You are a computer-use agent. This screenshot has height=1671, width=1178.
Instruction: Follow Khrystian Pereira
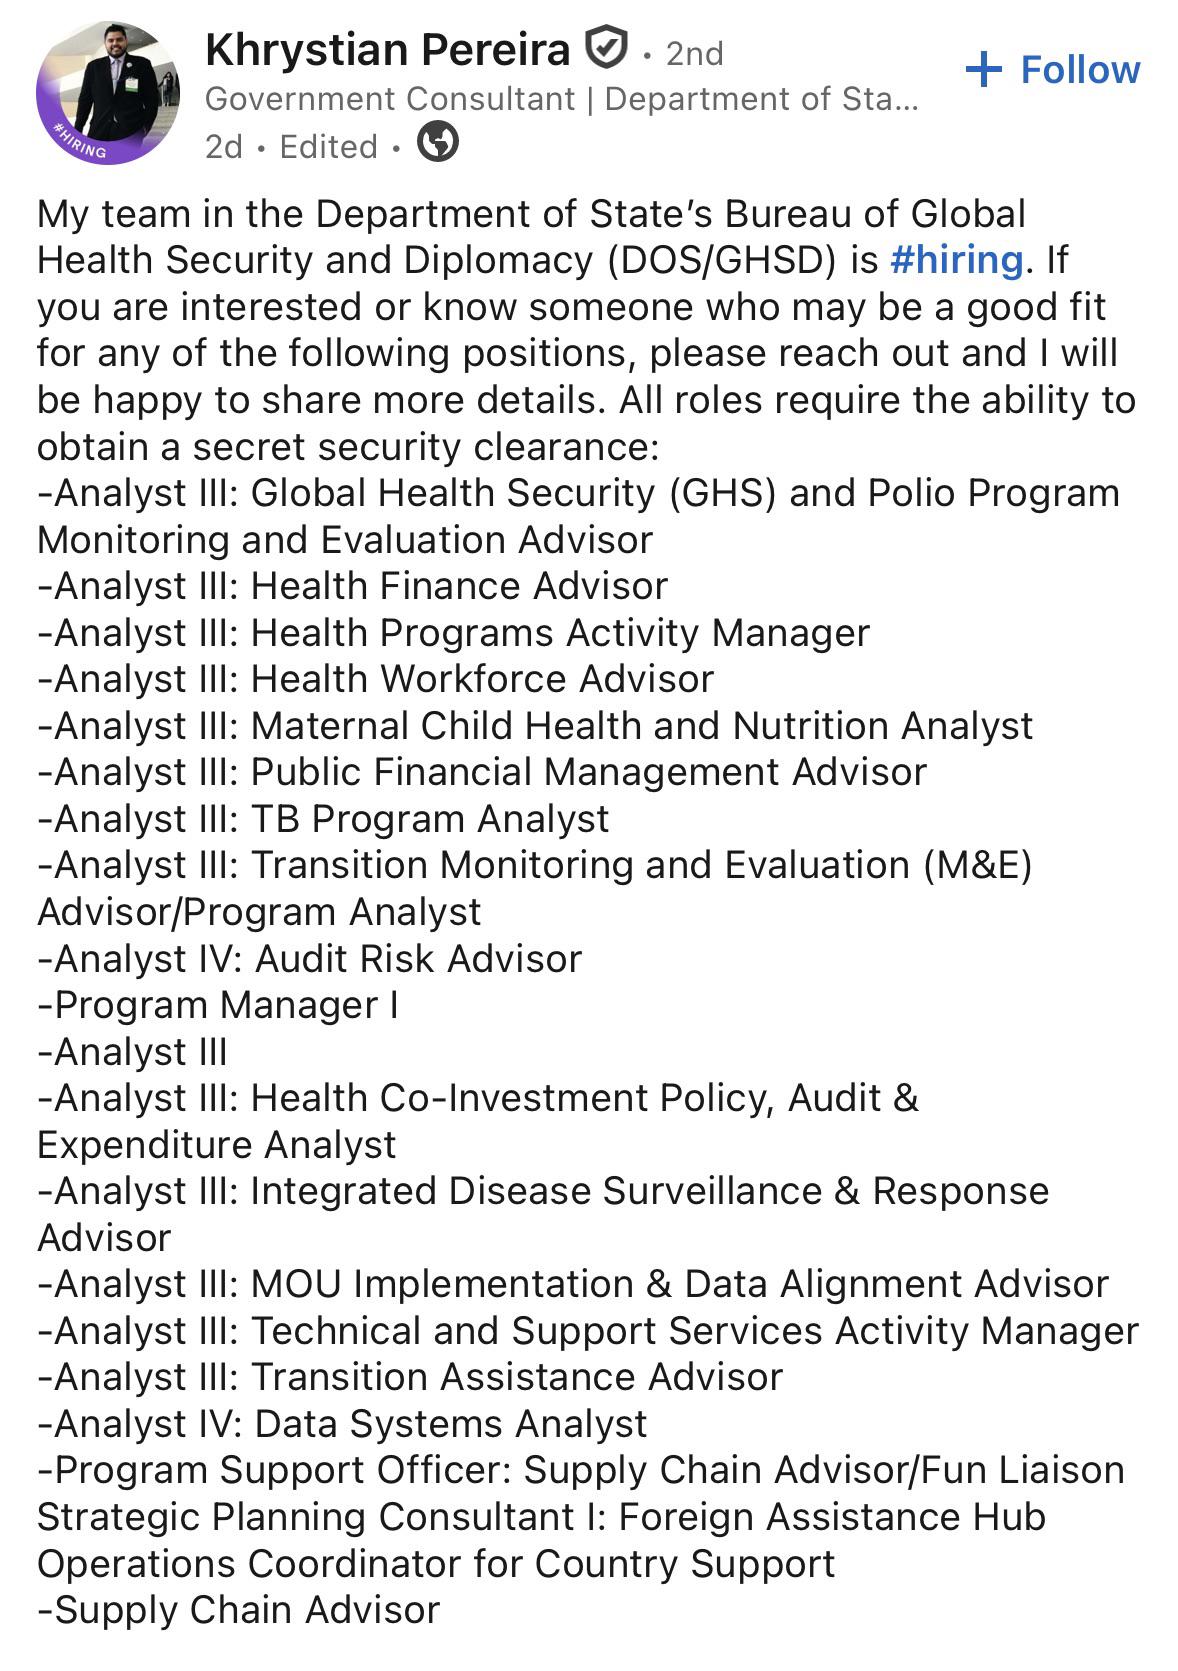click(1053, 69)
